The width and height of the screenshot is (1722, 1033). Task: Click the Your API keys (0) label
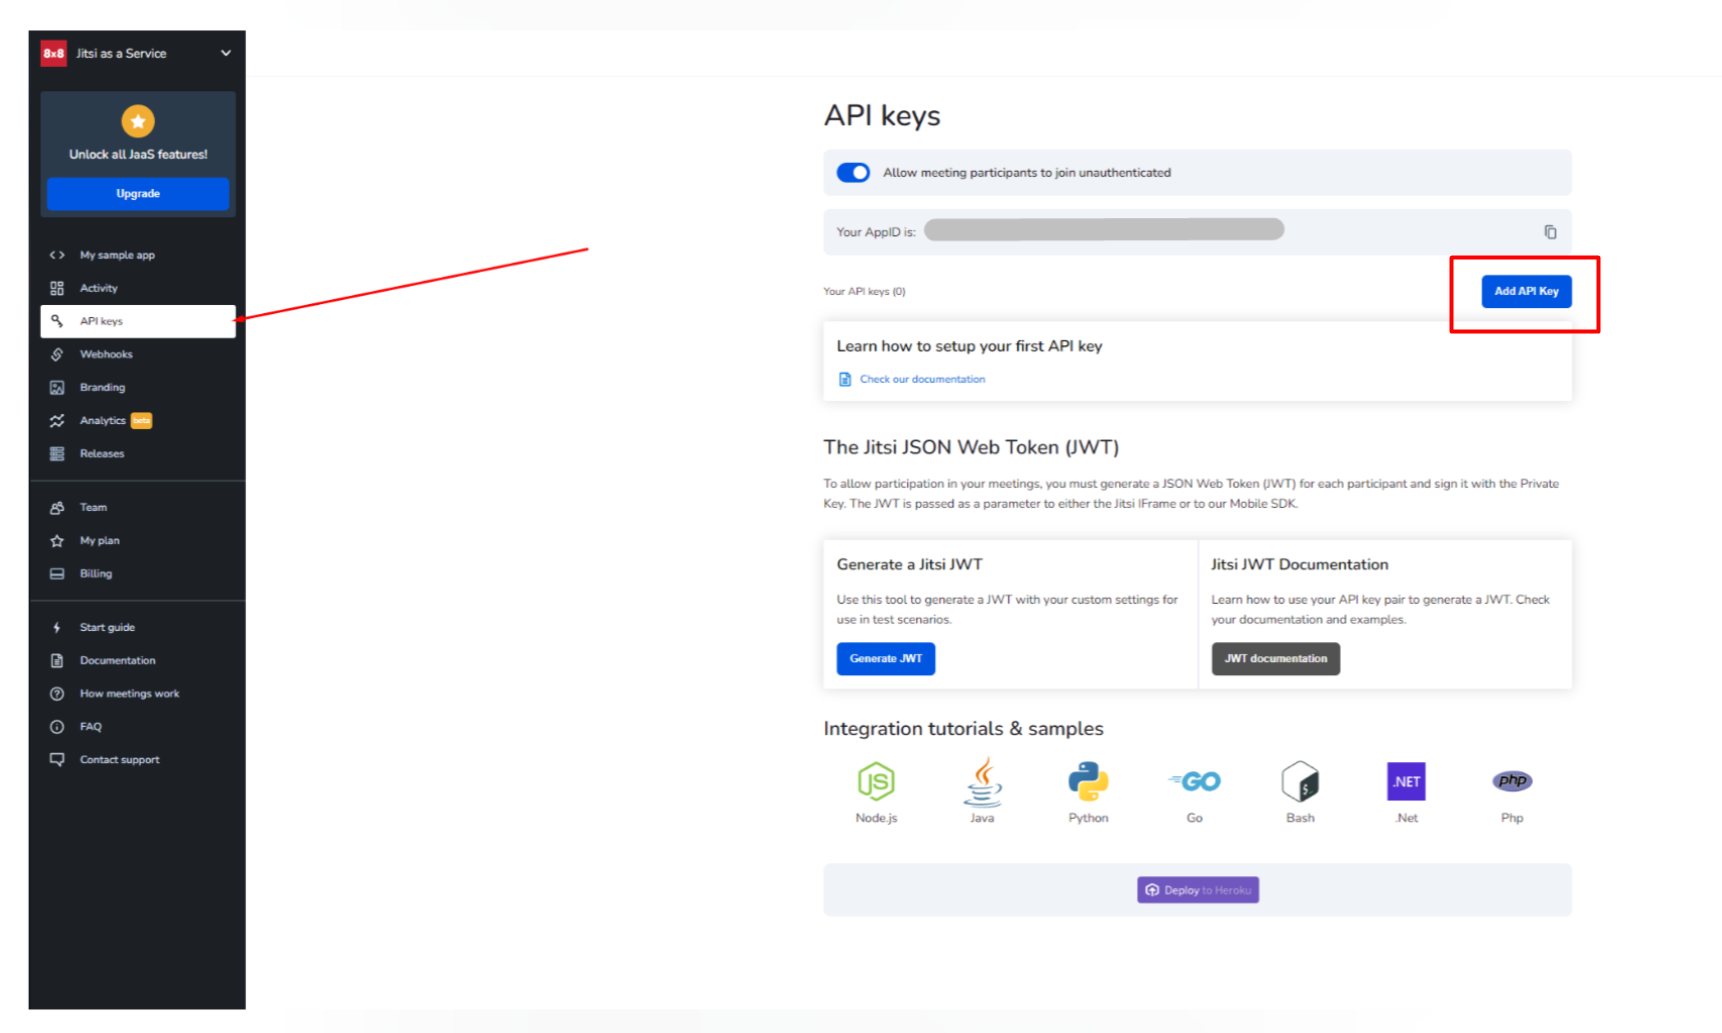click(x=864, y=292)
